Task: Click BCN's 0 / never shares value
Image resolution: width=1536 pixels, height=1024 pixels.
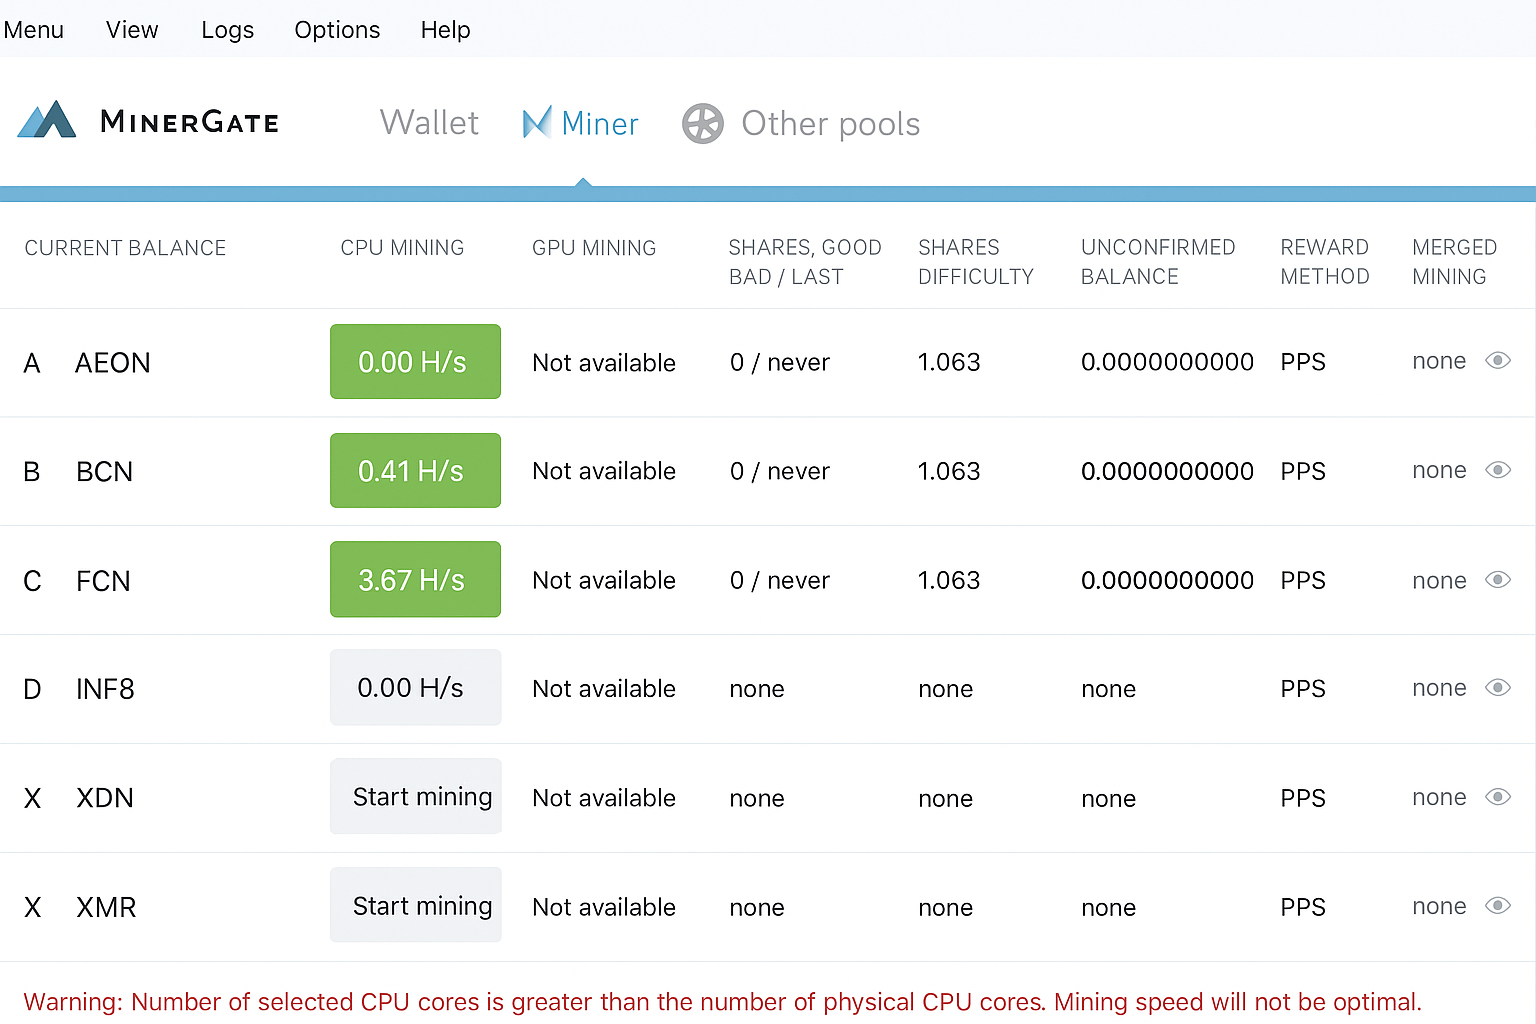Action: (x=780, y=471)
